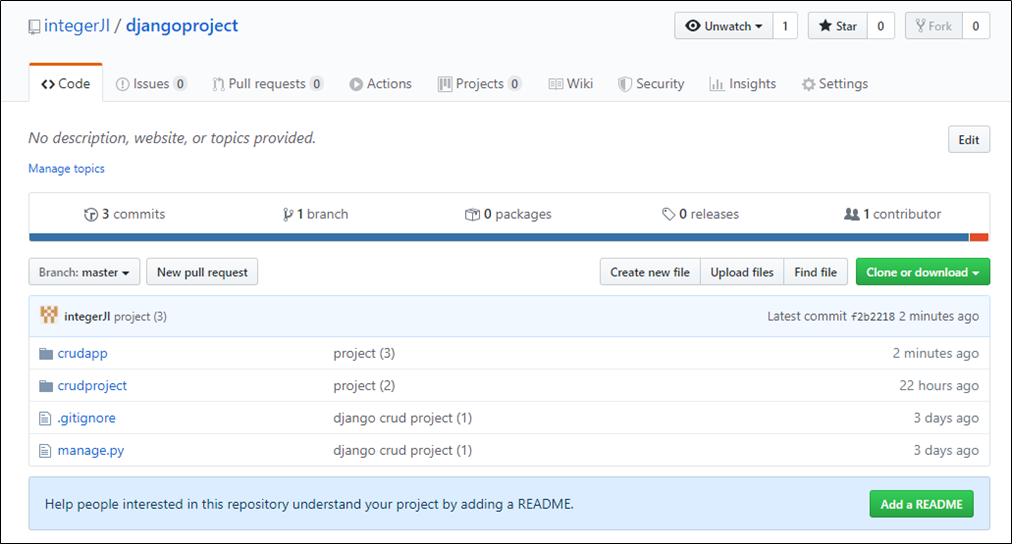
Task: View 0 packages link
Action: pos(509,214)
